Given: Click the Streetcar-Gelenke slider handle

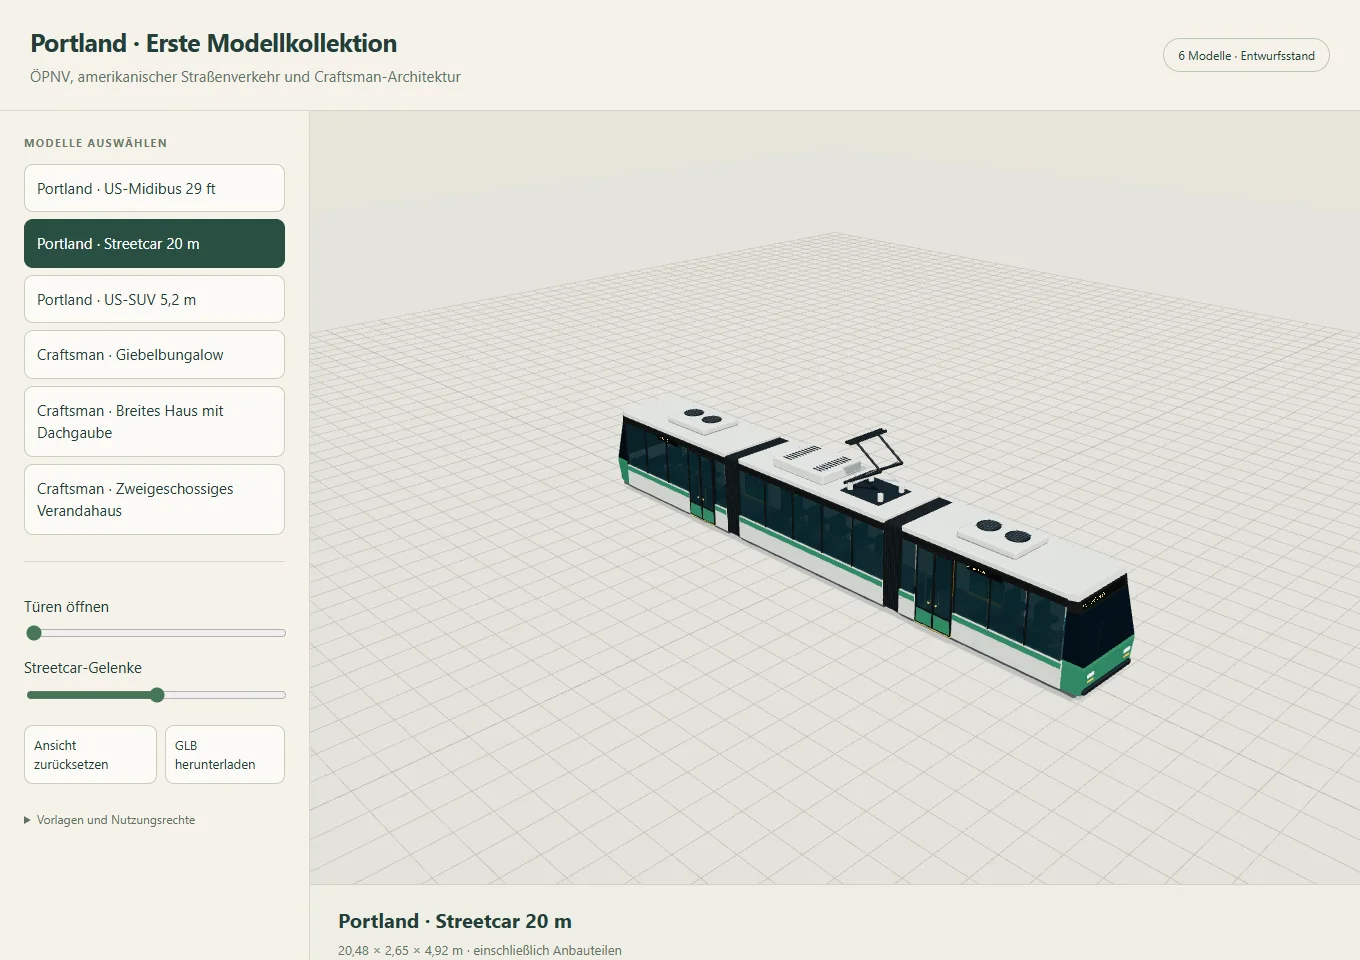Looking at the screenshot, I should click(157, 695).
